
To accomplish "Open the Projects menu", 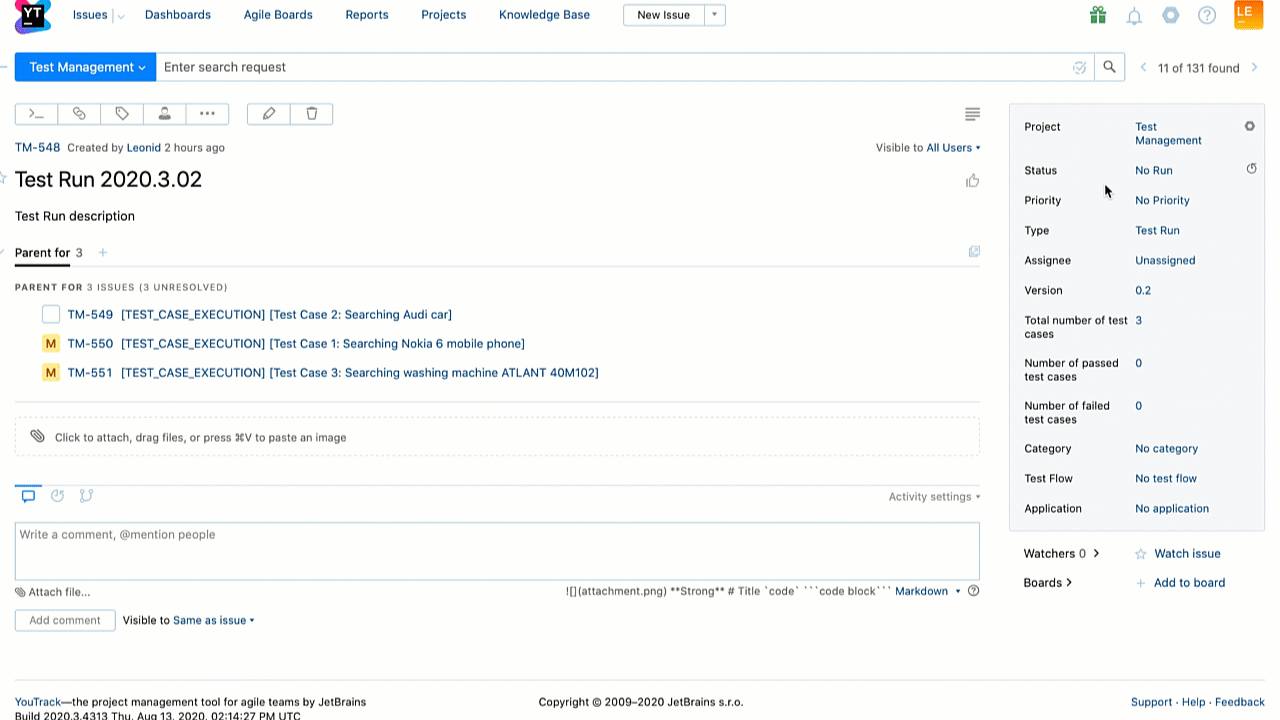I will tap(444, 15).
